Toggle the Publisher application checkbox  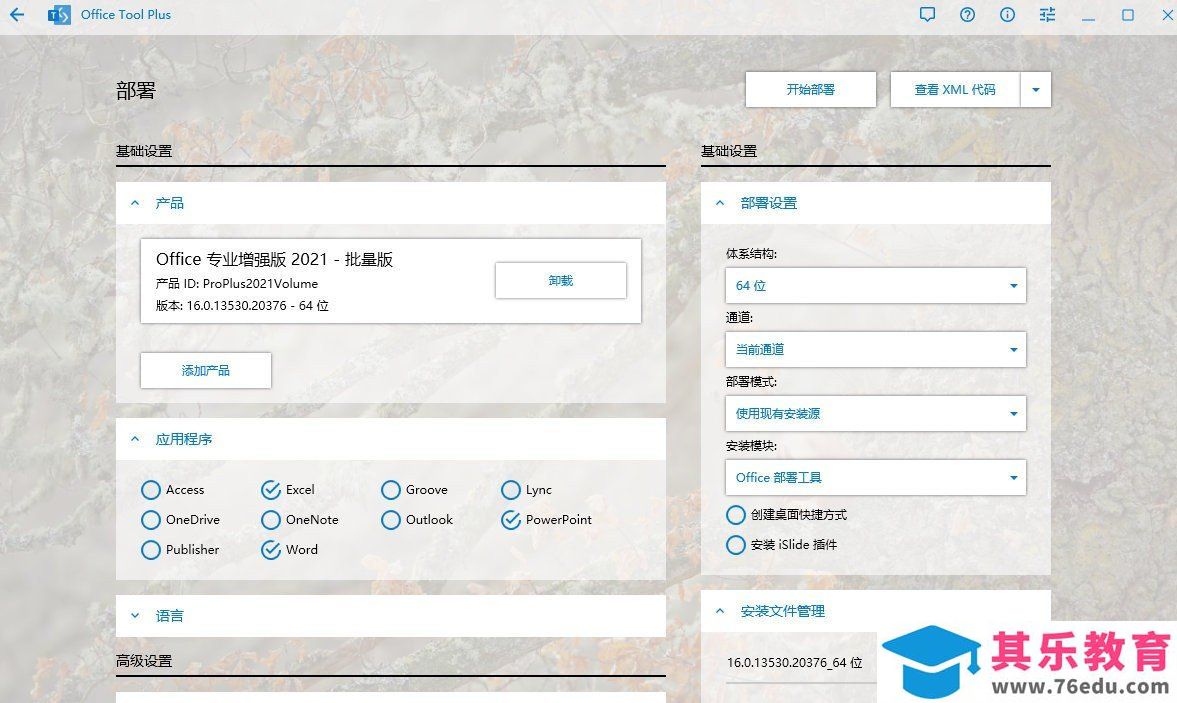151,550
